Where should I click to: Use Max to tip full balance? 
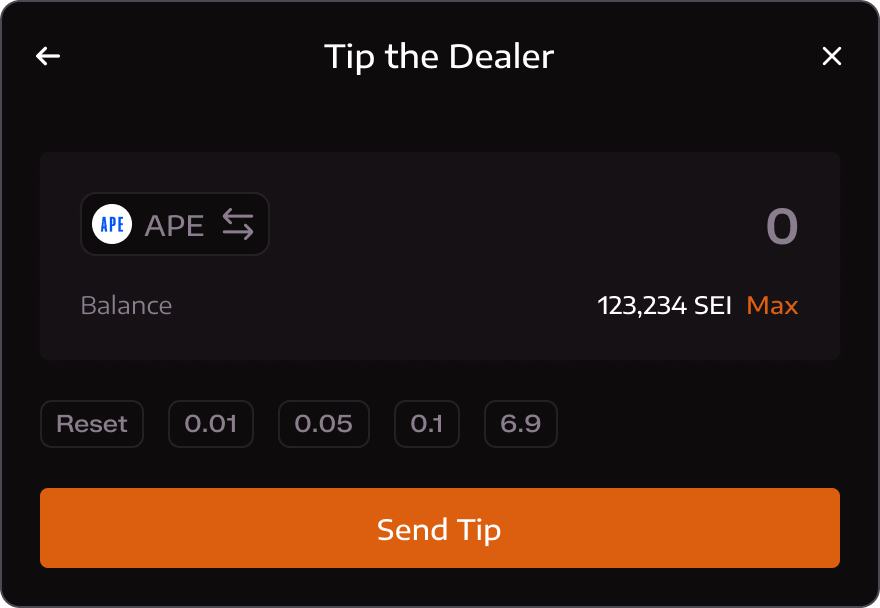[x=772, y=305]
